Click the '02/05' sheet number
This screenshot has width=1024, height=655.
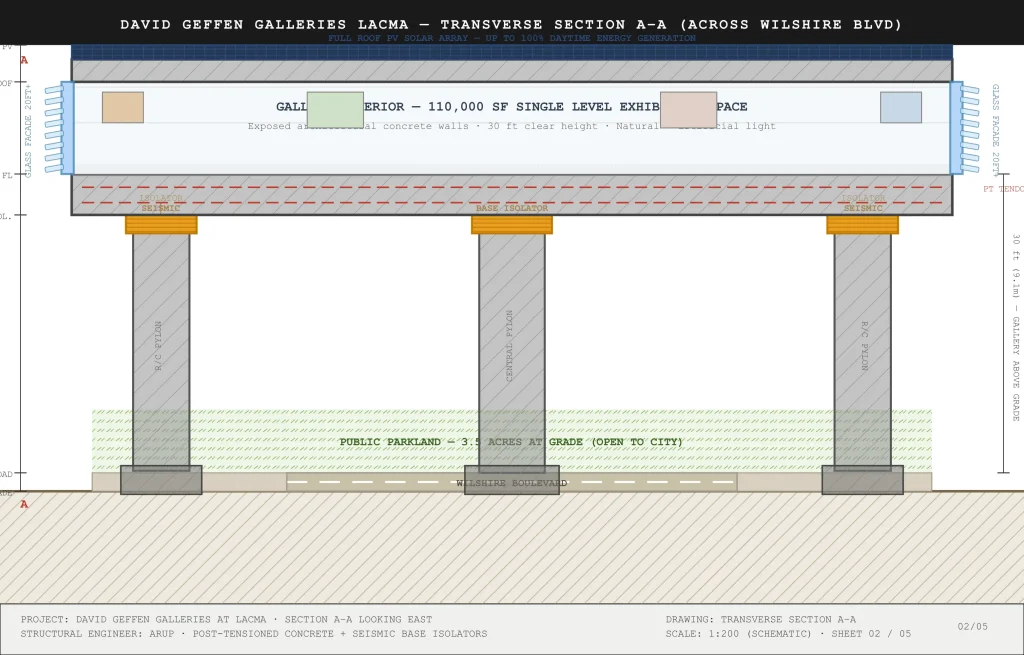pos(972,626)
